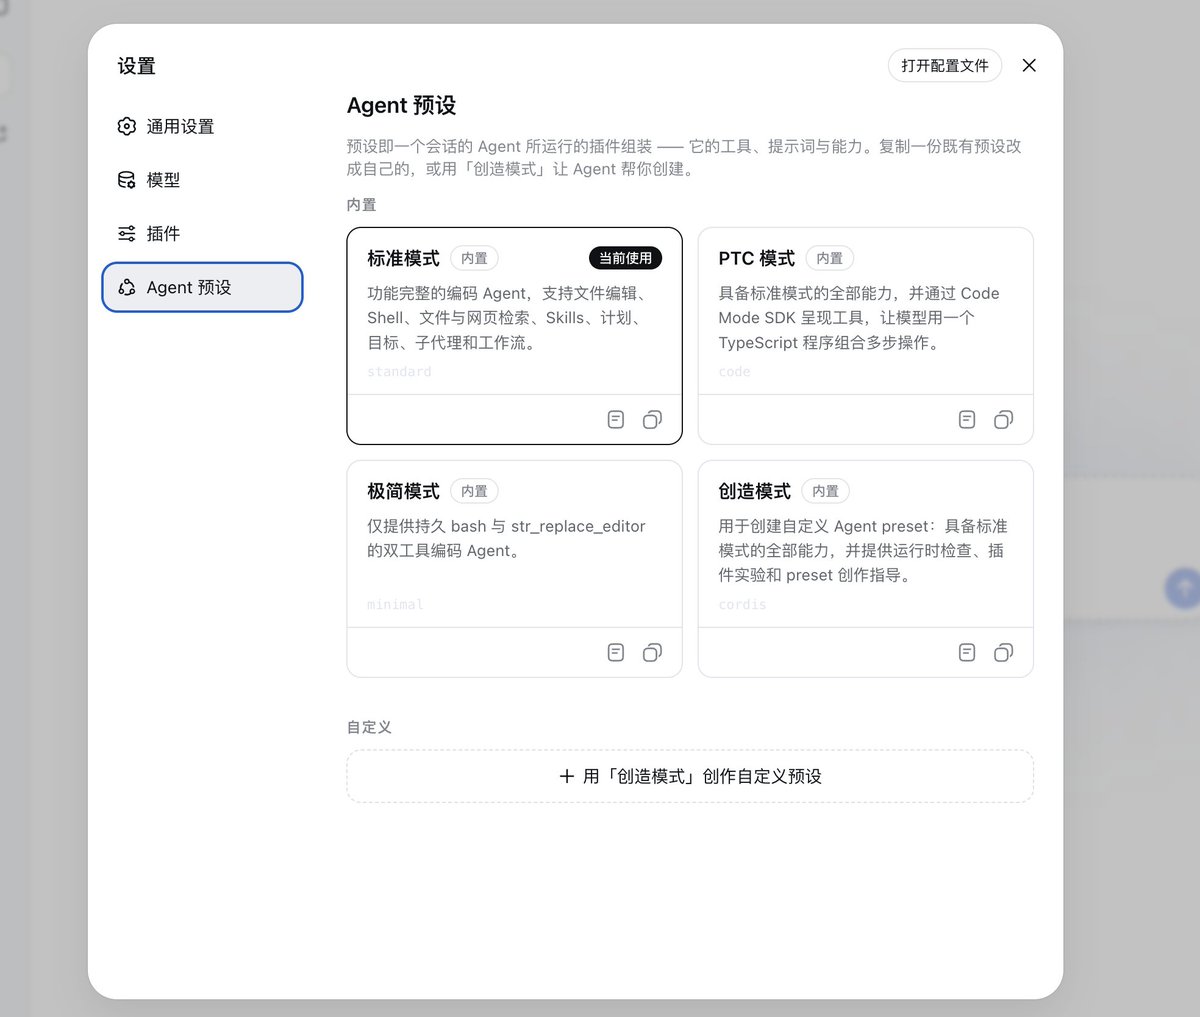The height and width of the screenshot is (1017, 1200).
Task: Click the 自定义 section label
Action: [369, 727]
